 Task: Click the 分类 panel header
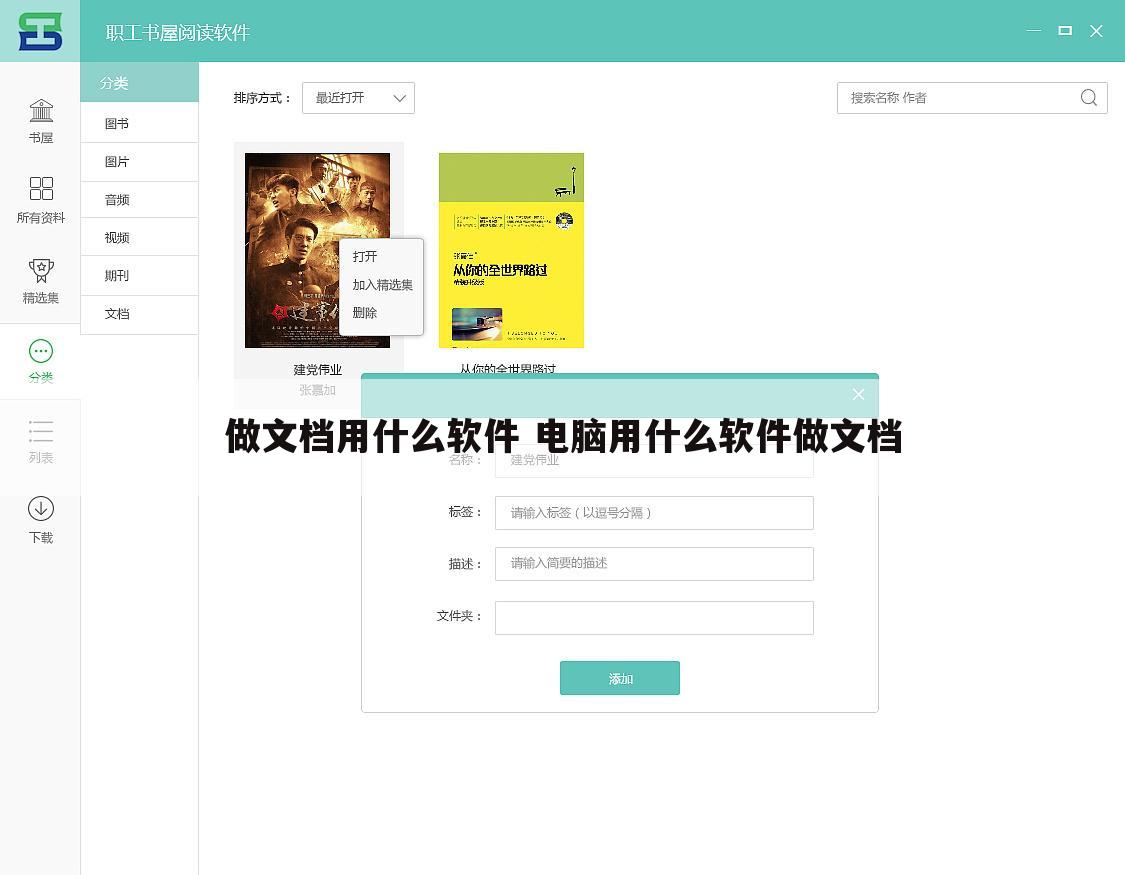(x=139, y=82)
